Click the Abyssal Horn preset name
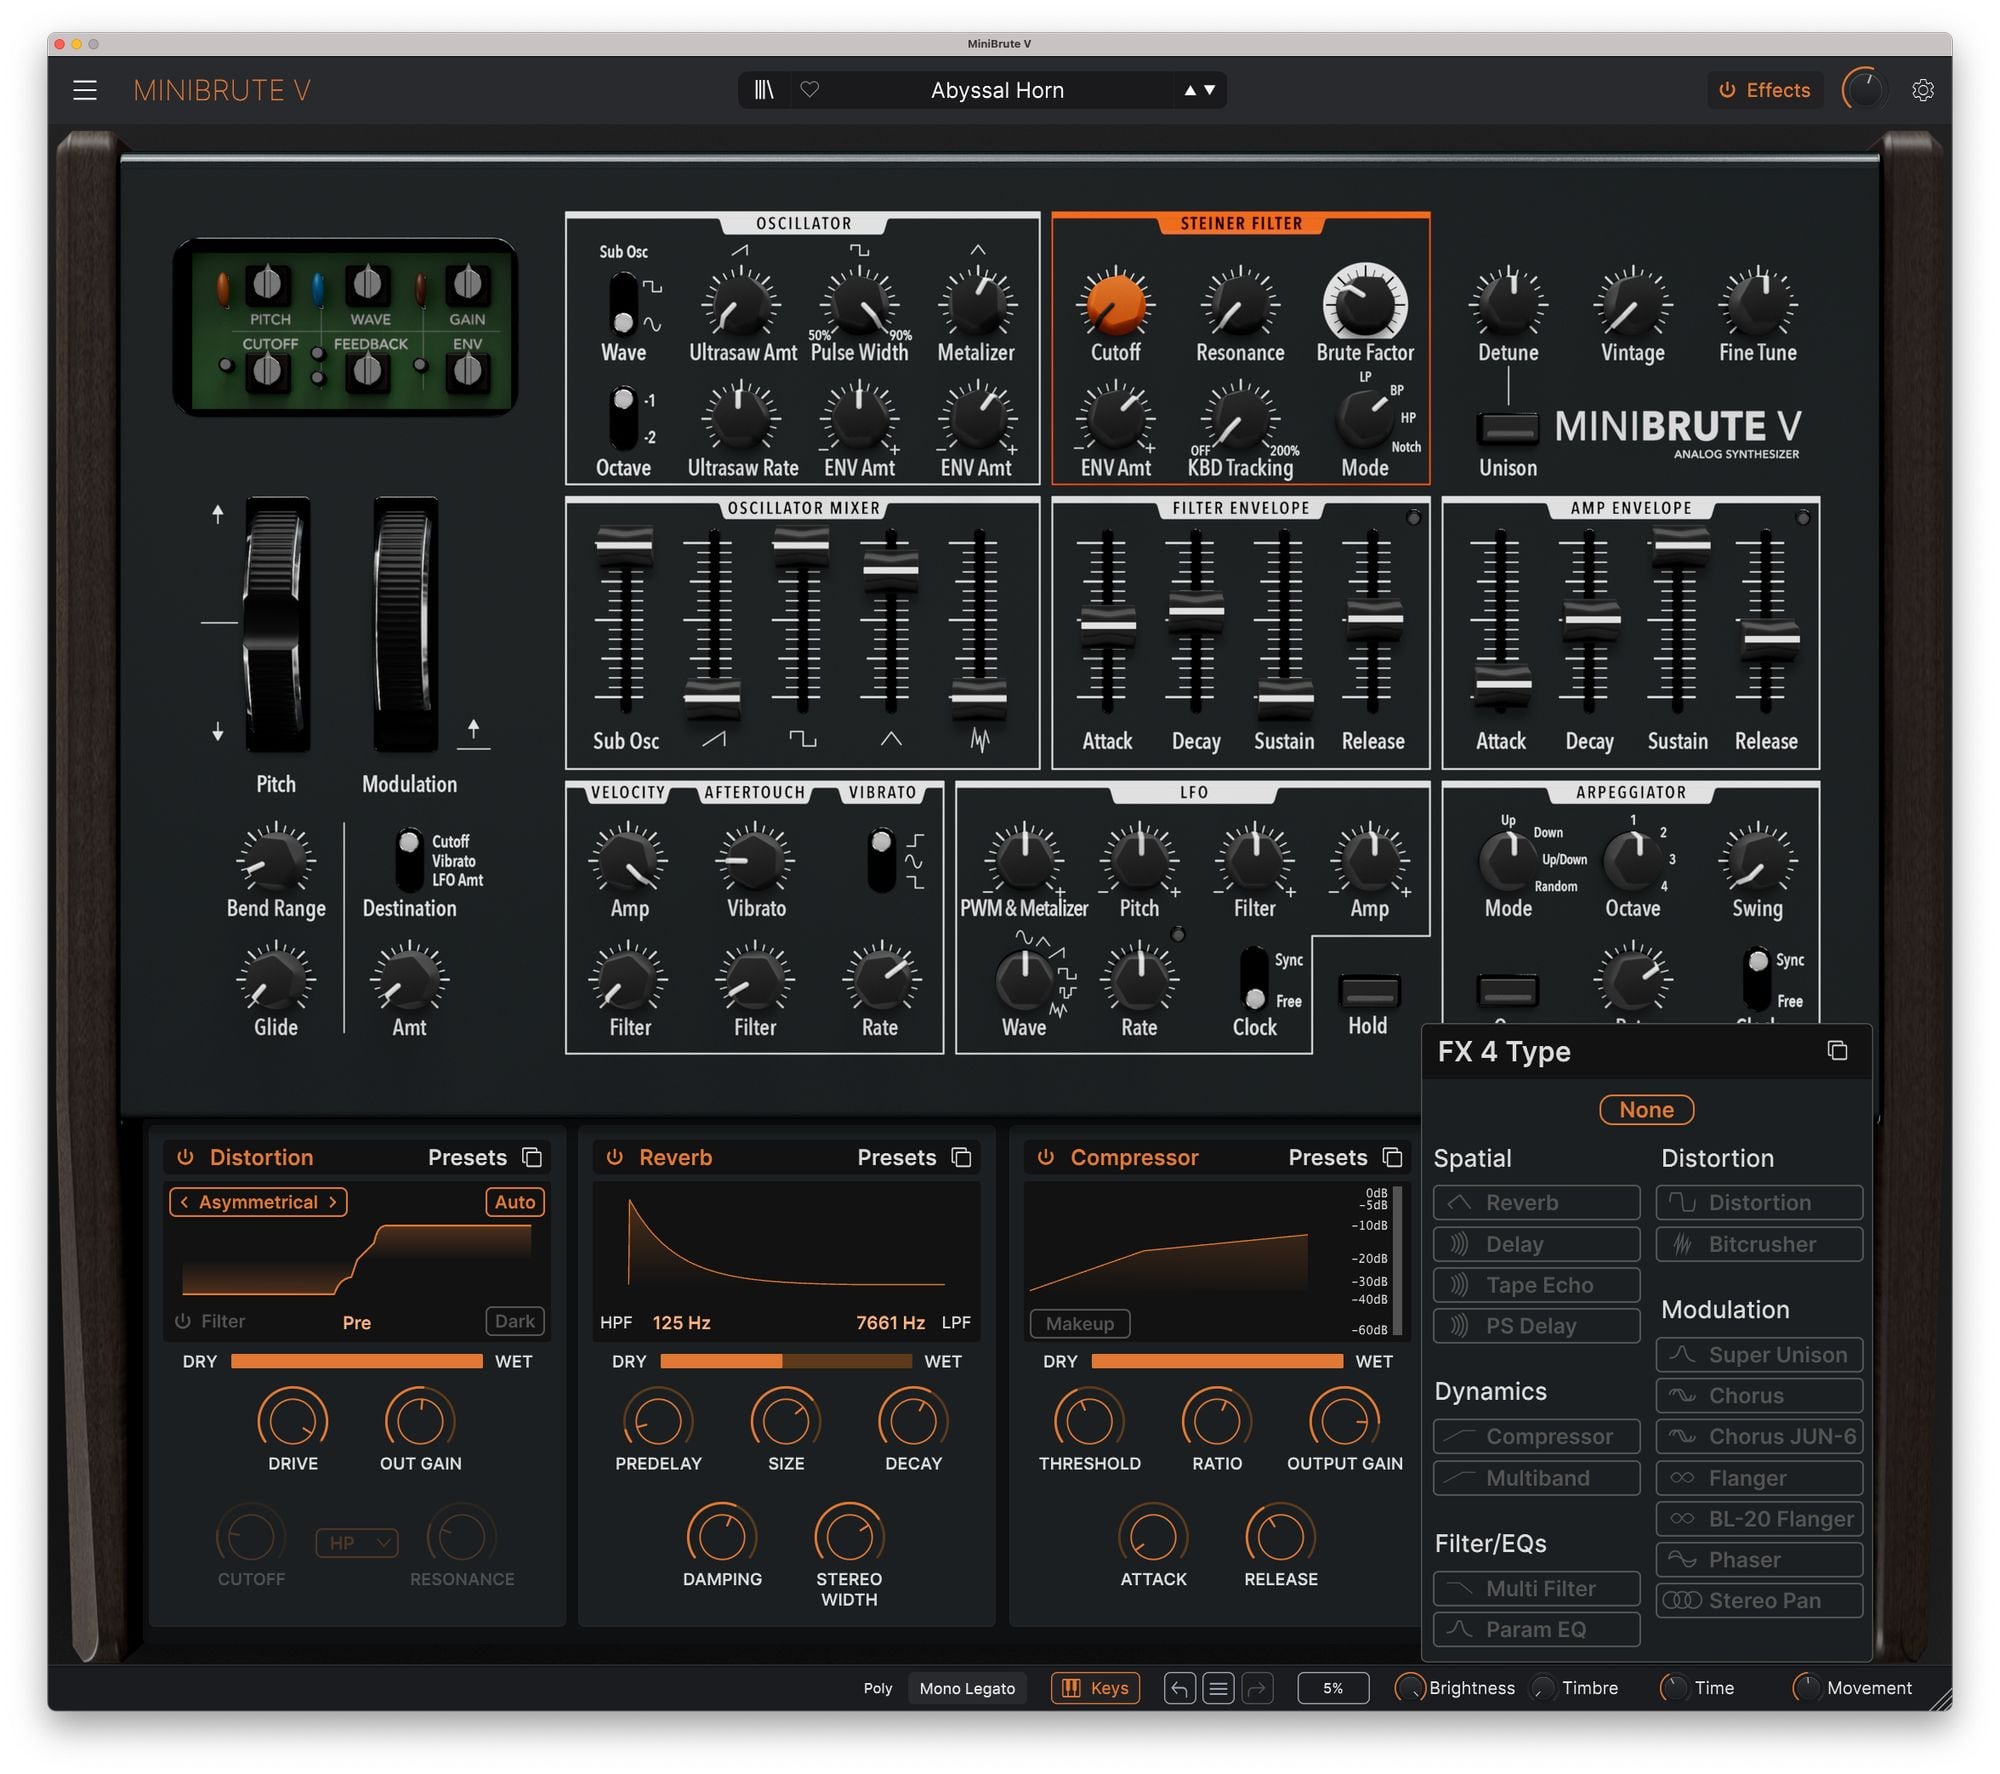Image resolution: width=2000 pixels, height=1774 pixels. 997,90
